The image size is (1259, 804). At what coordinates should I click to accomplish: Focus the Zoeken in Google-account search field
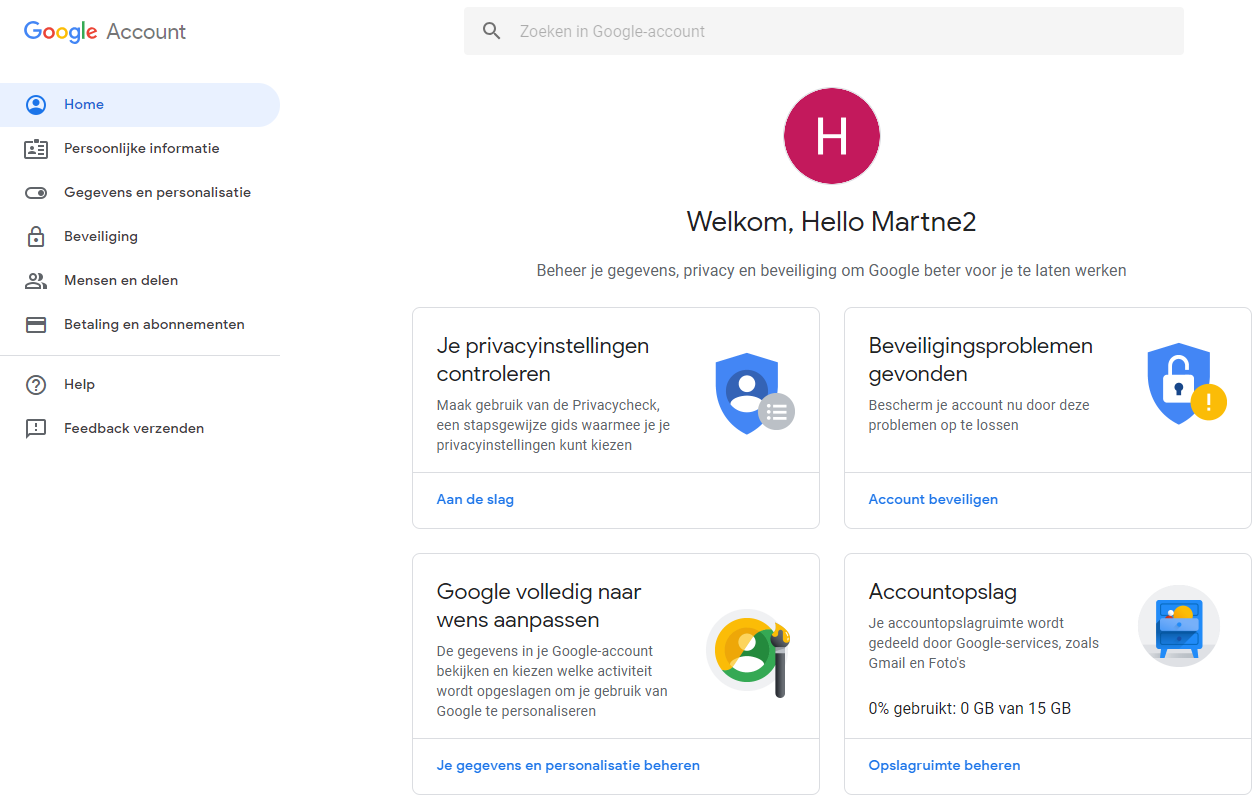[x=840, y=31]
